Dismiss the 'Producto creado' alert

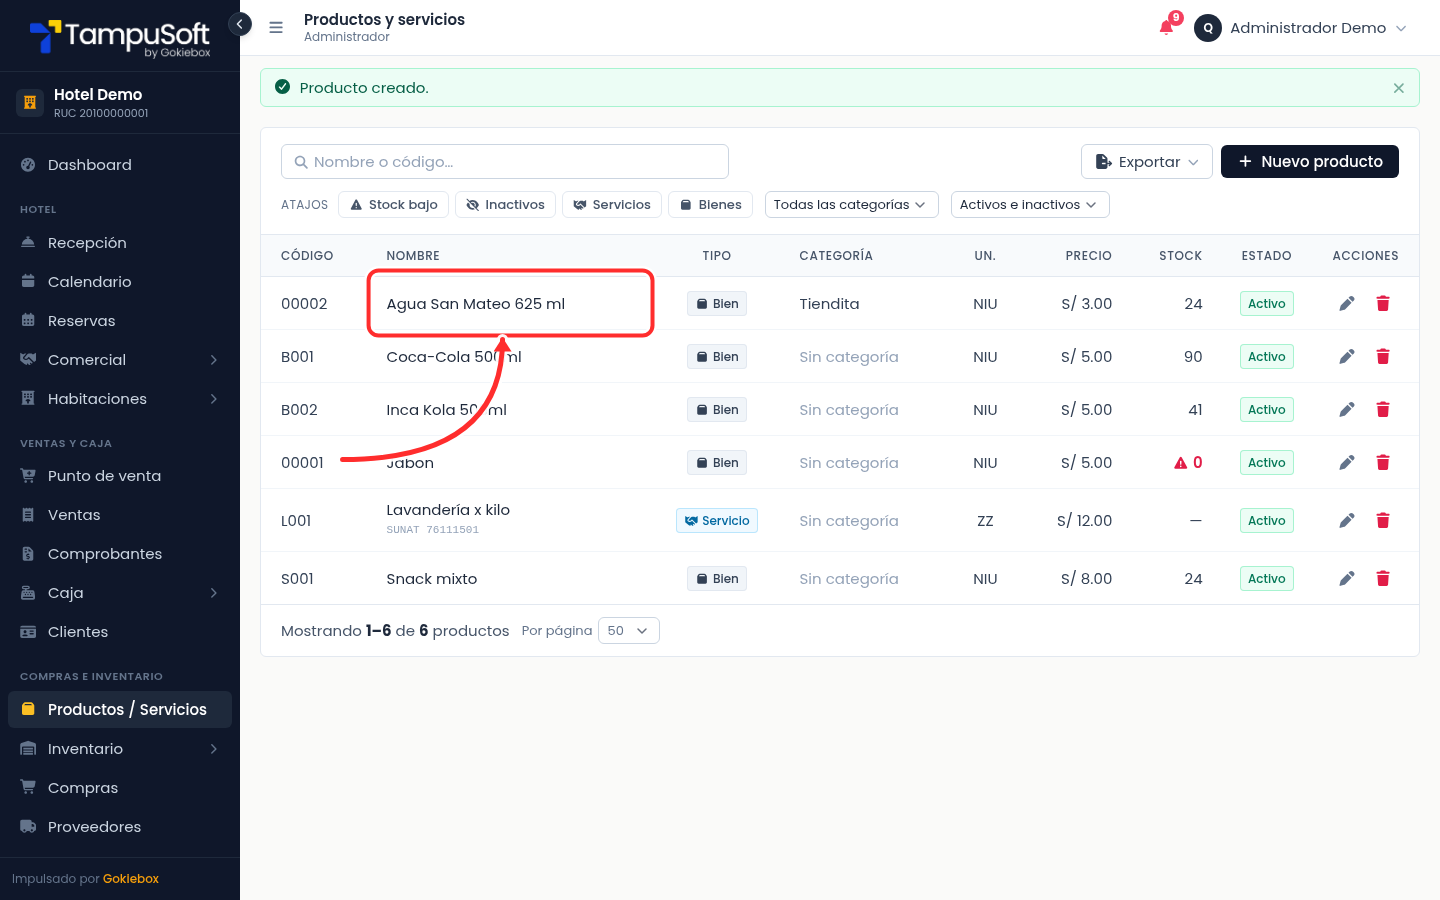coord(1398,88)
